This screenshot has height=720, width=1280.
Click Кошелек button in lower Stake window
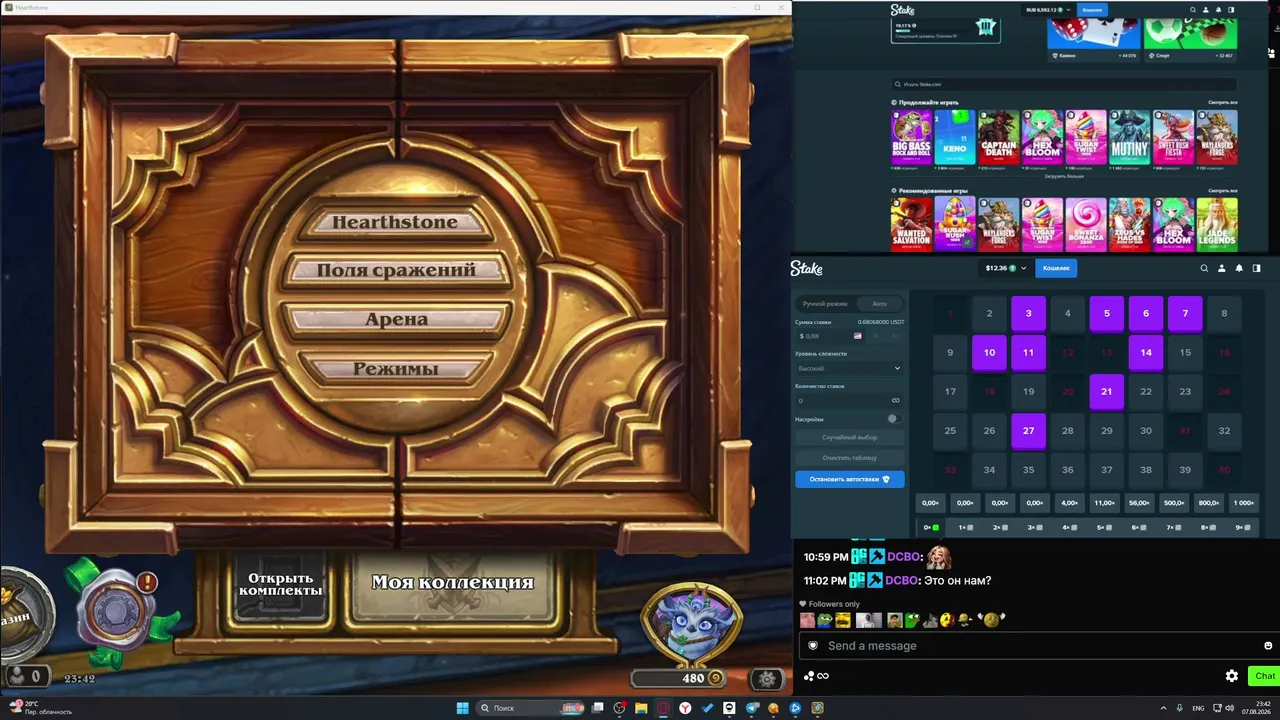coord(1056,268)
